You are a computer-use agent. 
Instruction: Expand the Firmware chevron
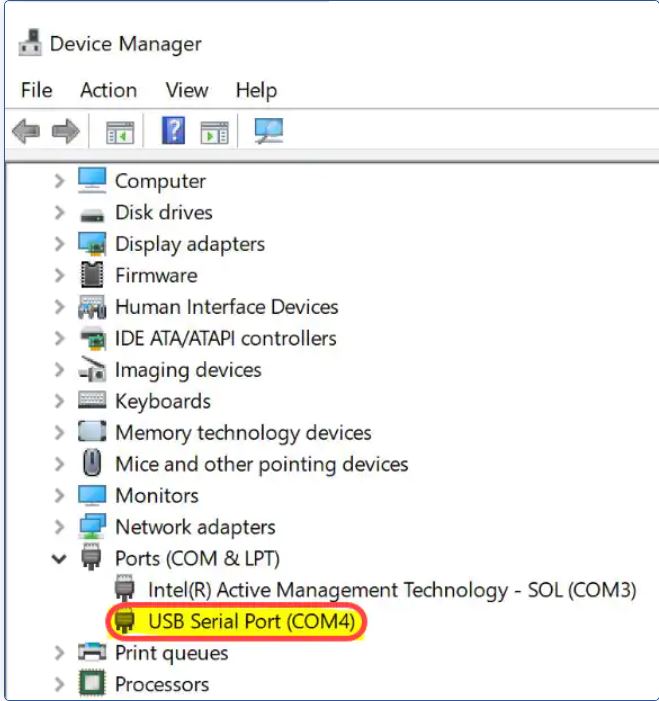(59, 275)
